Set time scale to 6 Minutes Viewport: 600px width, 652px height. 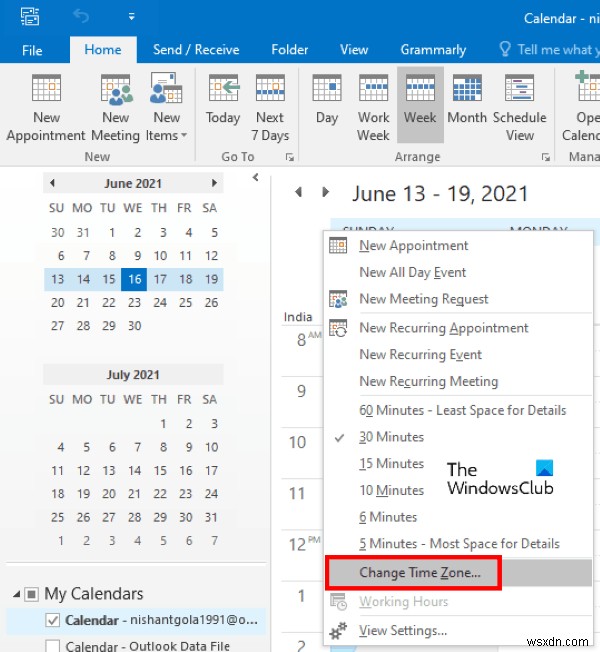[x=458, y=517]
